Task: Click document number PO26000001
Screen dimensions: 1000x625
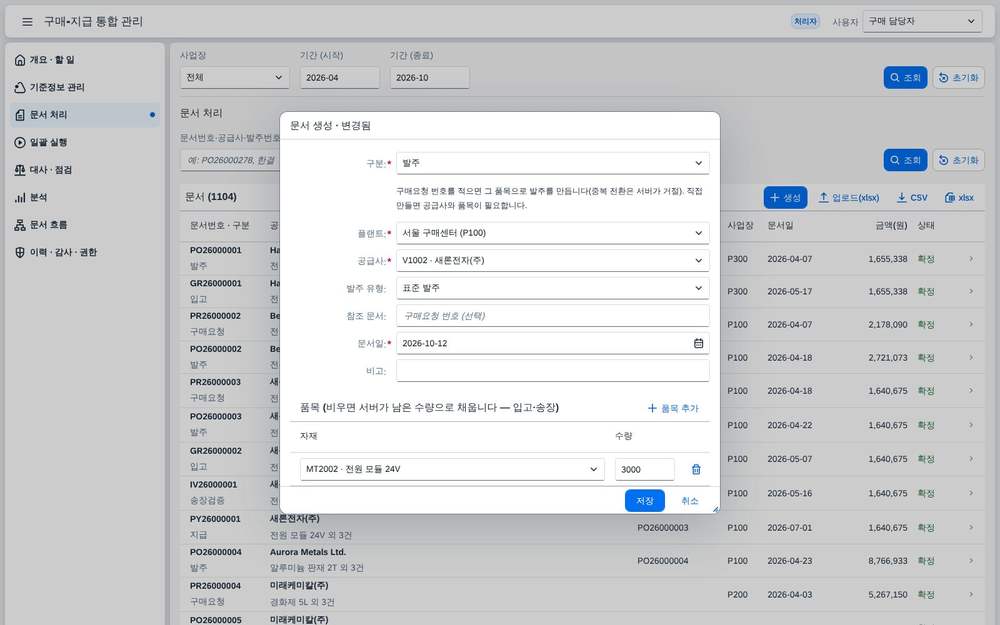Action: coord(216,251)
